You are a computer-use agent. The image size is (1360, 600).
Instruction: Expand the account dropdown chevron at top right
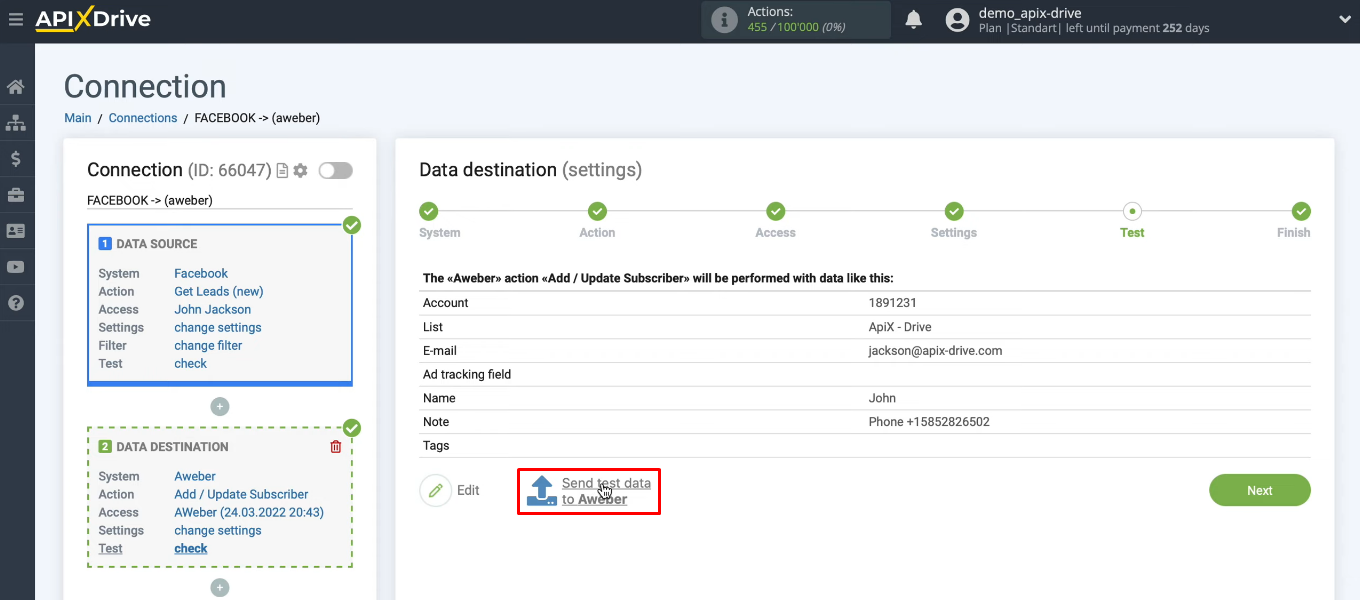click(x=1344, y=19)
